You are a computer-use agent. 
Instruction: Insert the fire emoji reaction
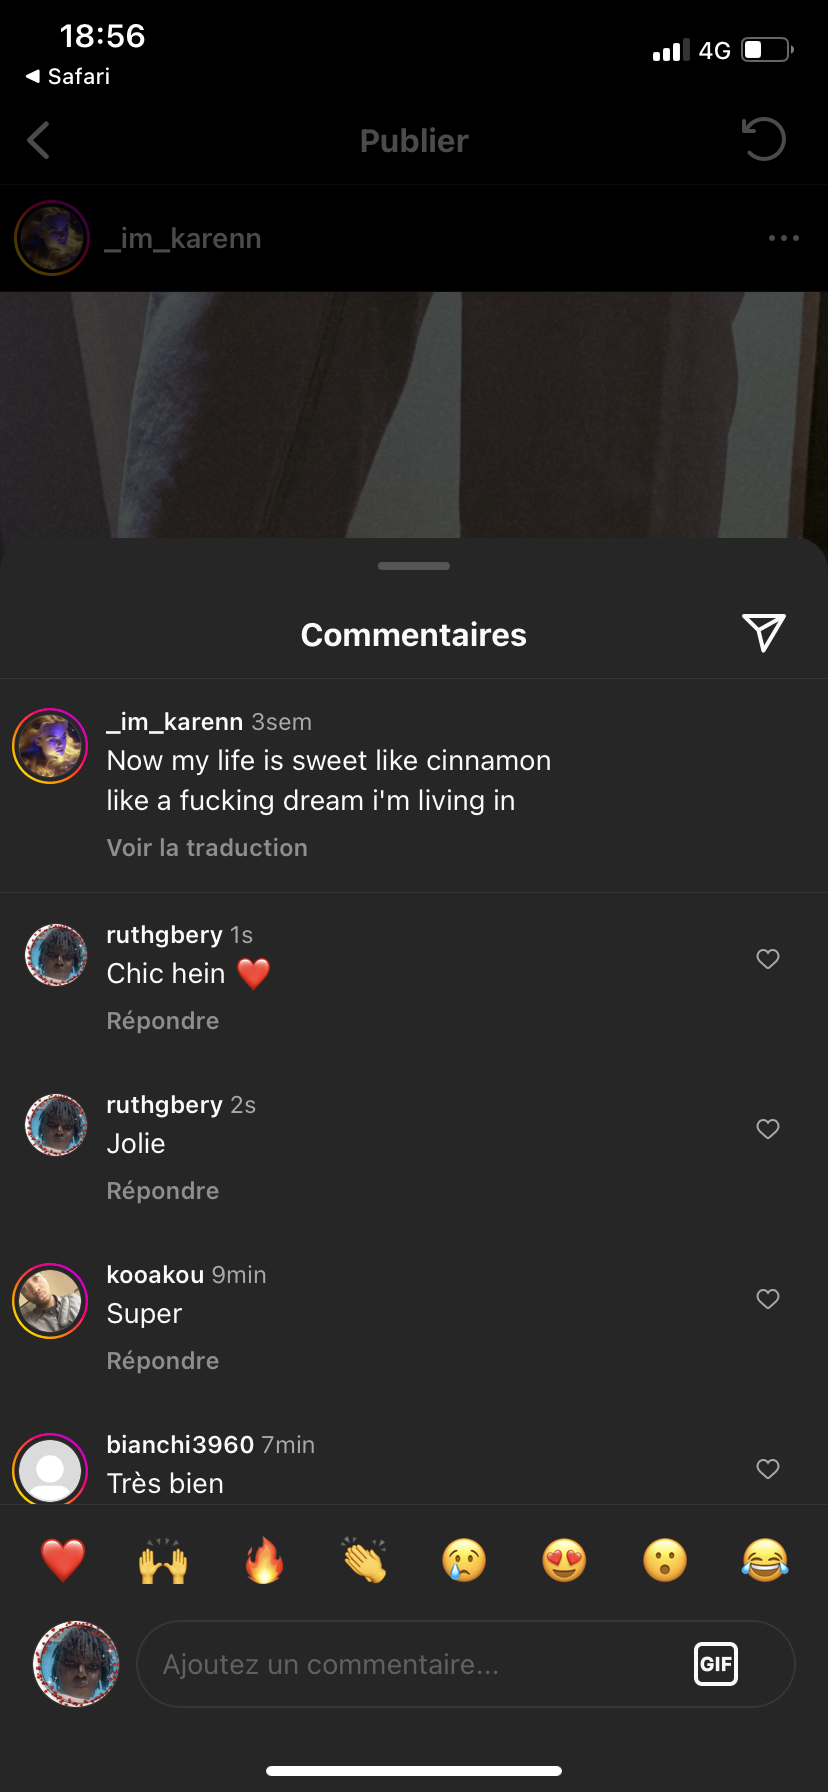click(264, 1560)
